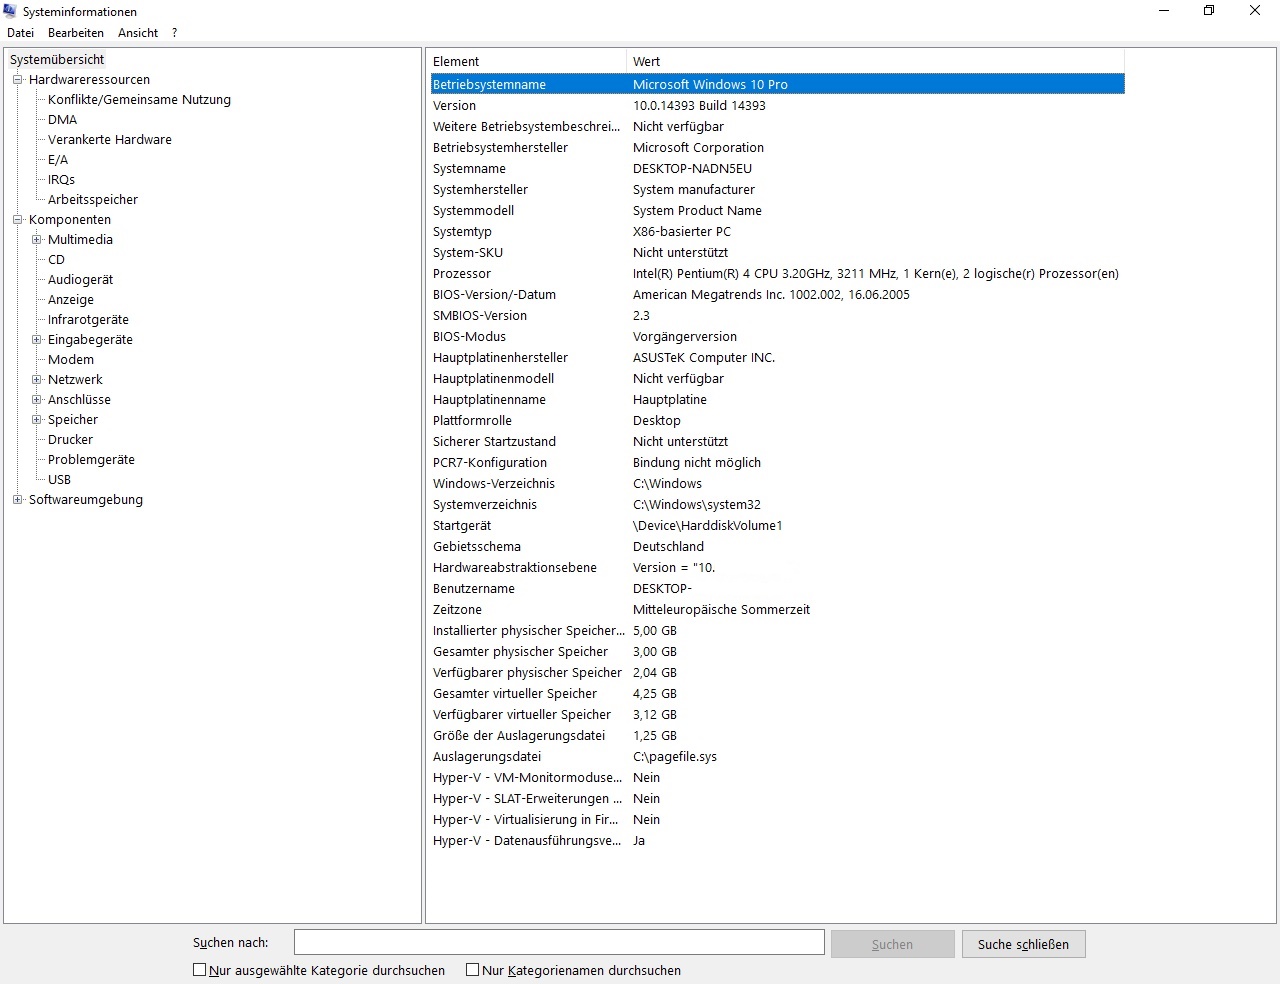Select the Gebietsschema Deutschland row
Screen dimensions: 1280x984
point(777,546)
